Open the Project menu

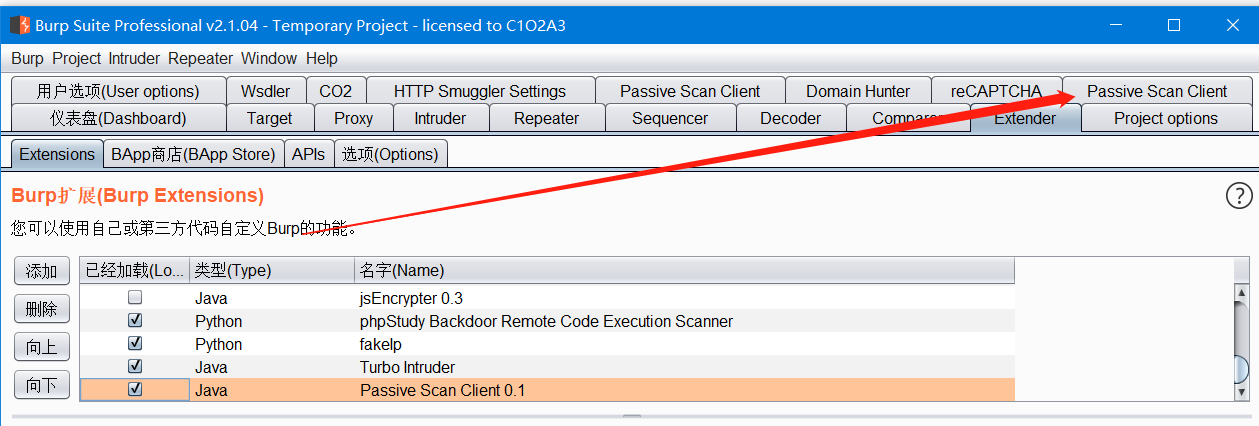[77, 58]
